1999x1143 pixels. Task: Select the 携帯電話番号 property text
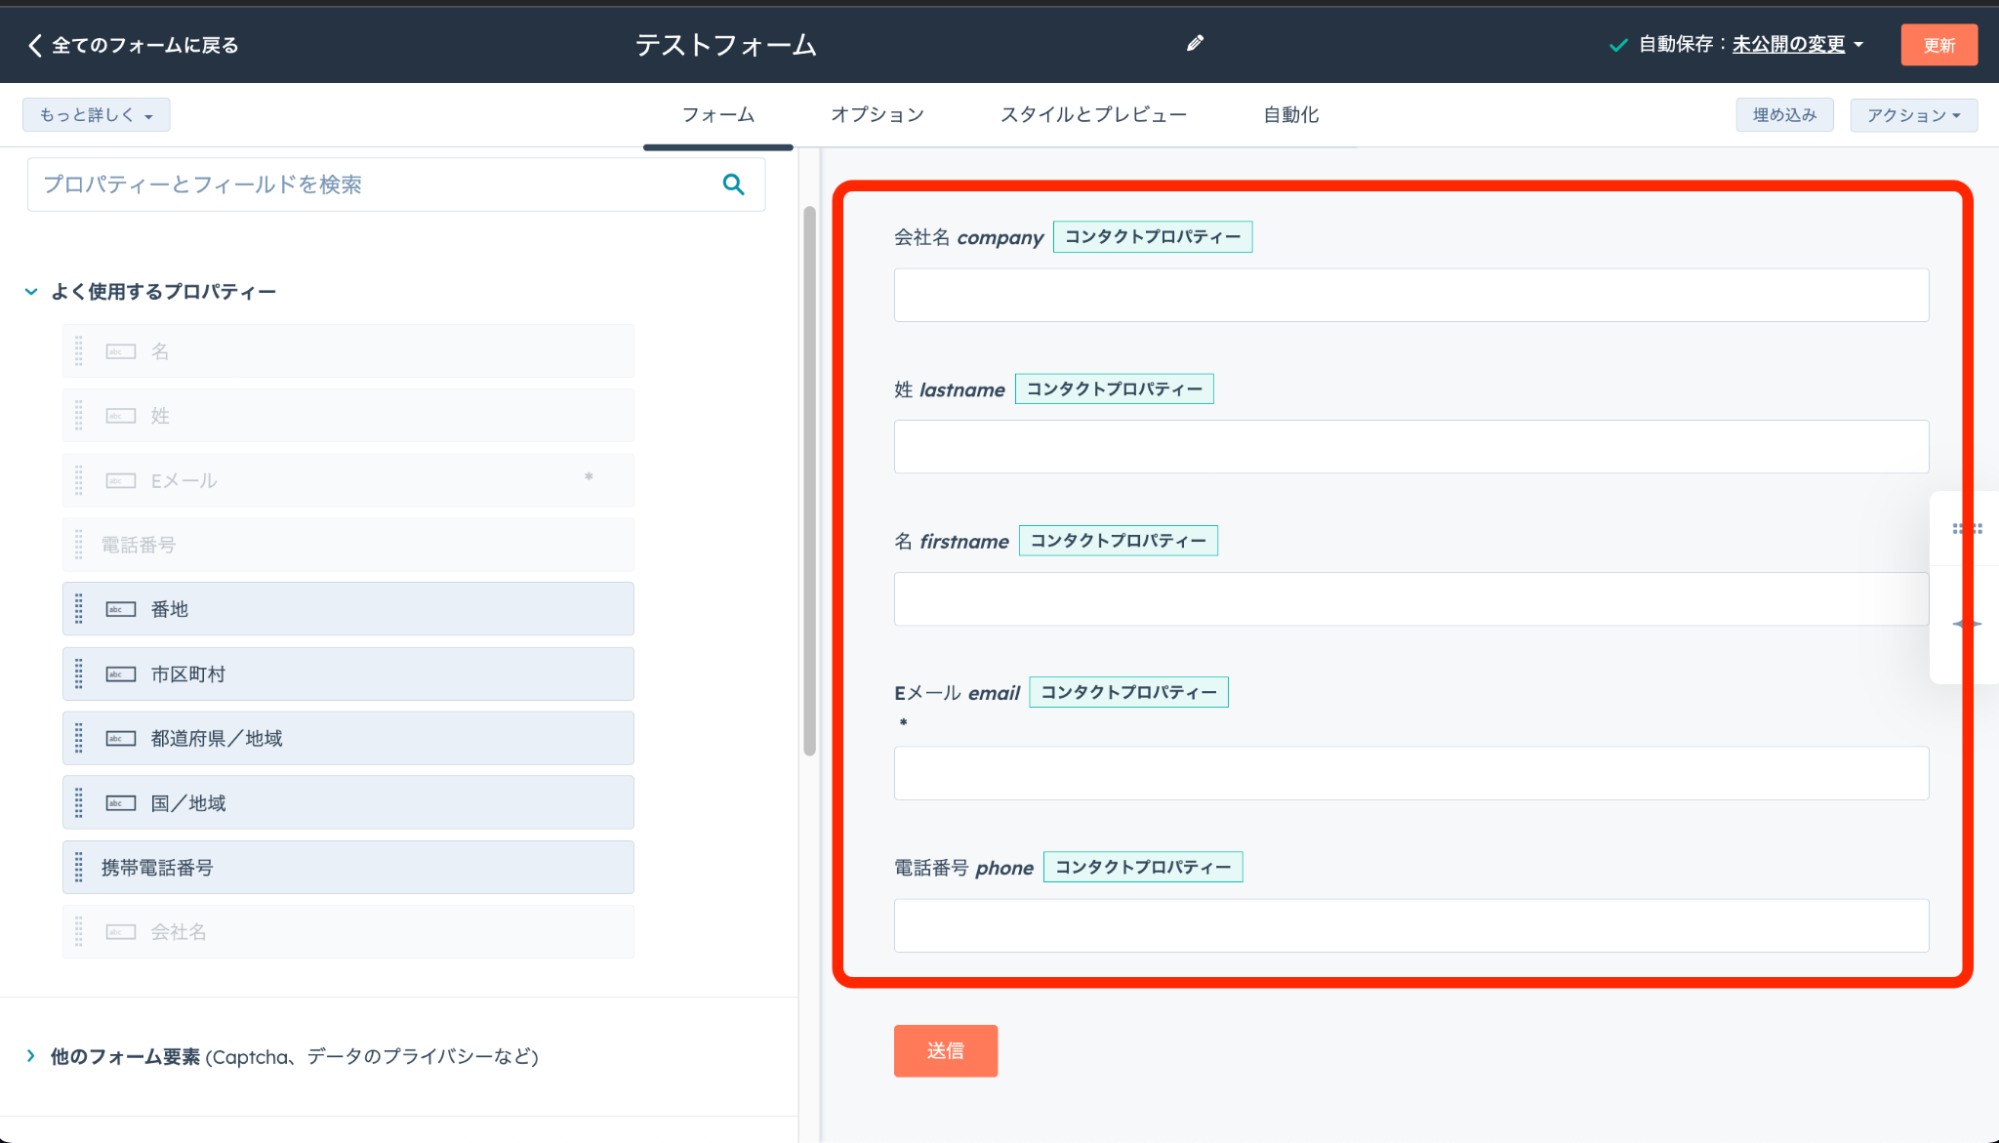coord(157,868)
